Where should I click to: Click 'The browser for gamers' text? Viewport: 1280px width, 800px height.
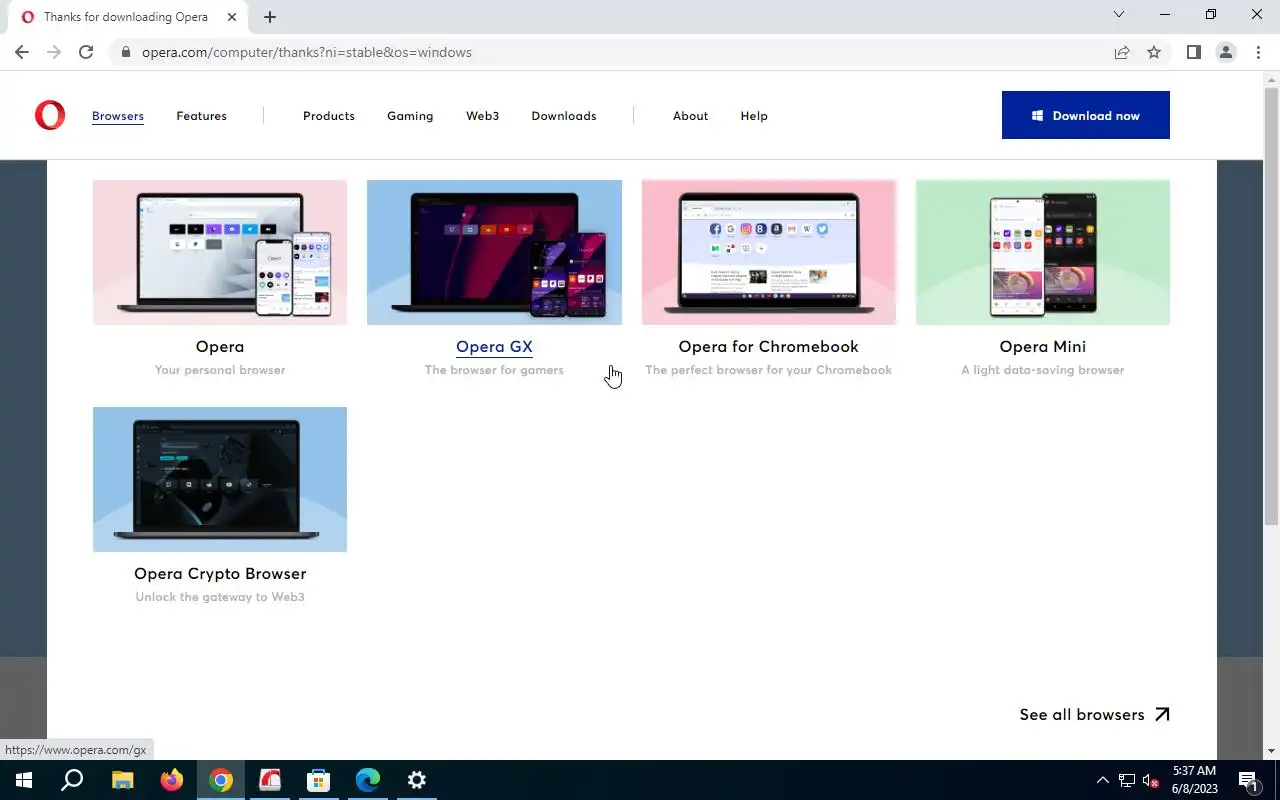pyautogui.click(x=494, y=370)
